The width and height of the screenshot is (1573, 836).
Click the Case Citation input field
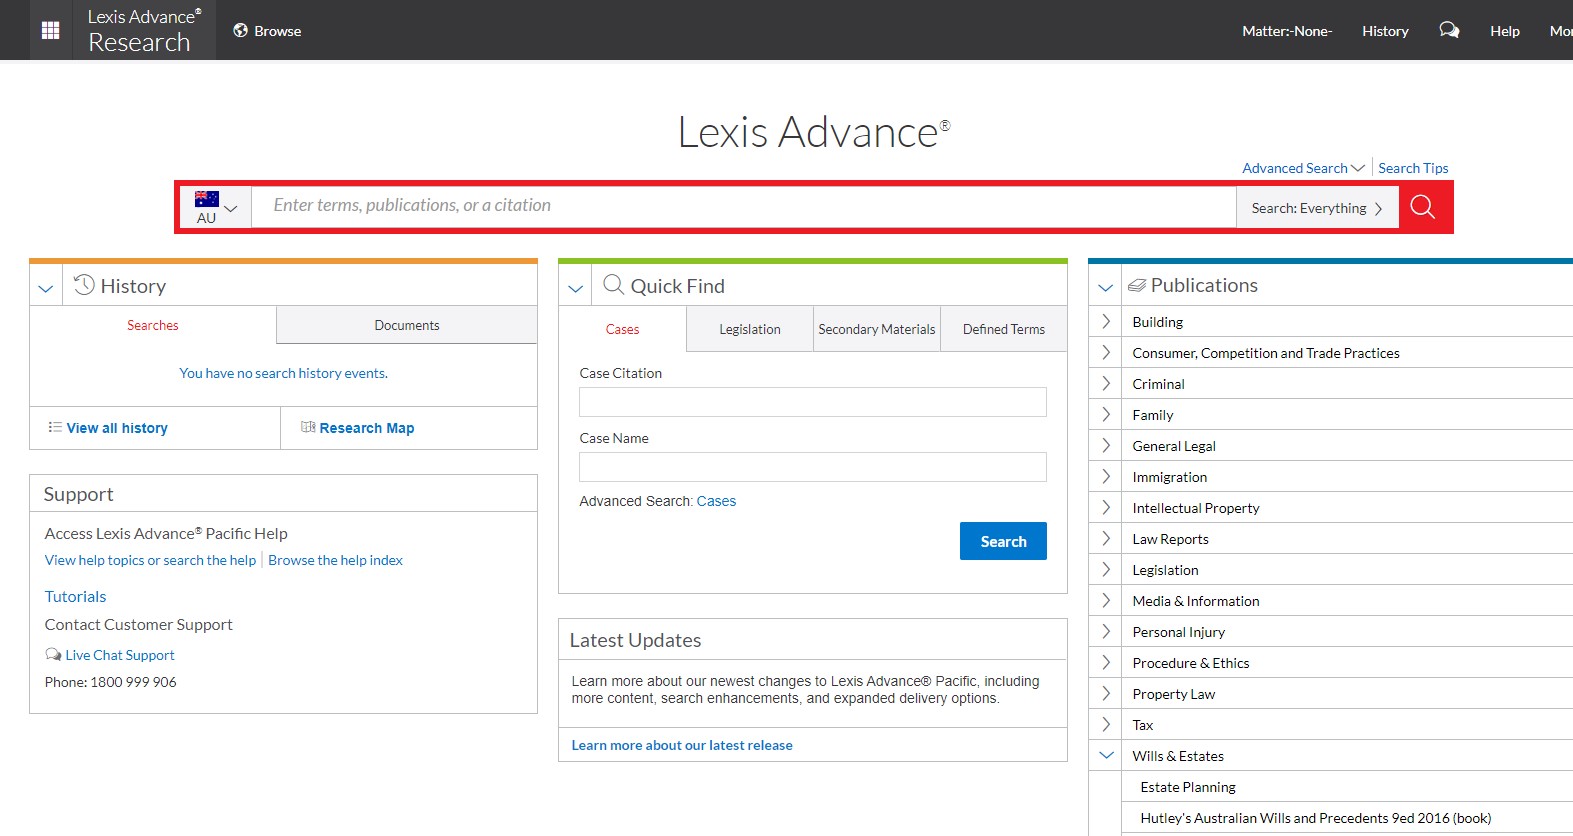pyautogui.click(x=813, y=402)
